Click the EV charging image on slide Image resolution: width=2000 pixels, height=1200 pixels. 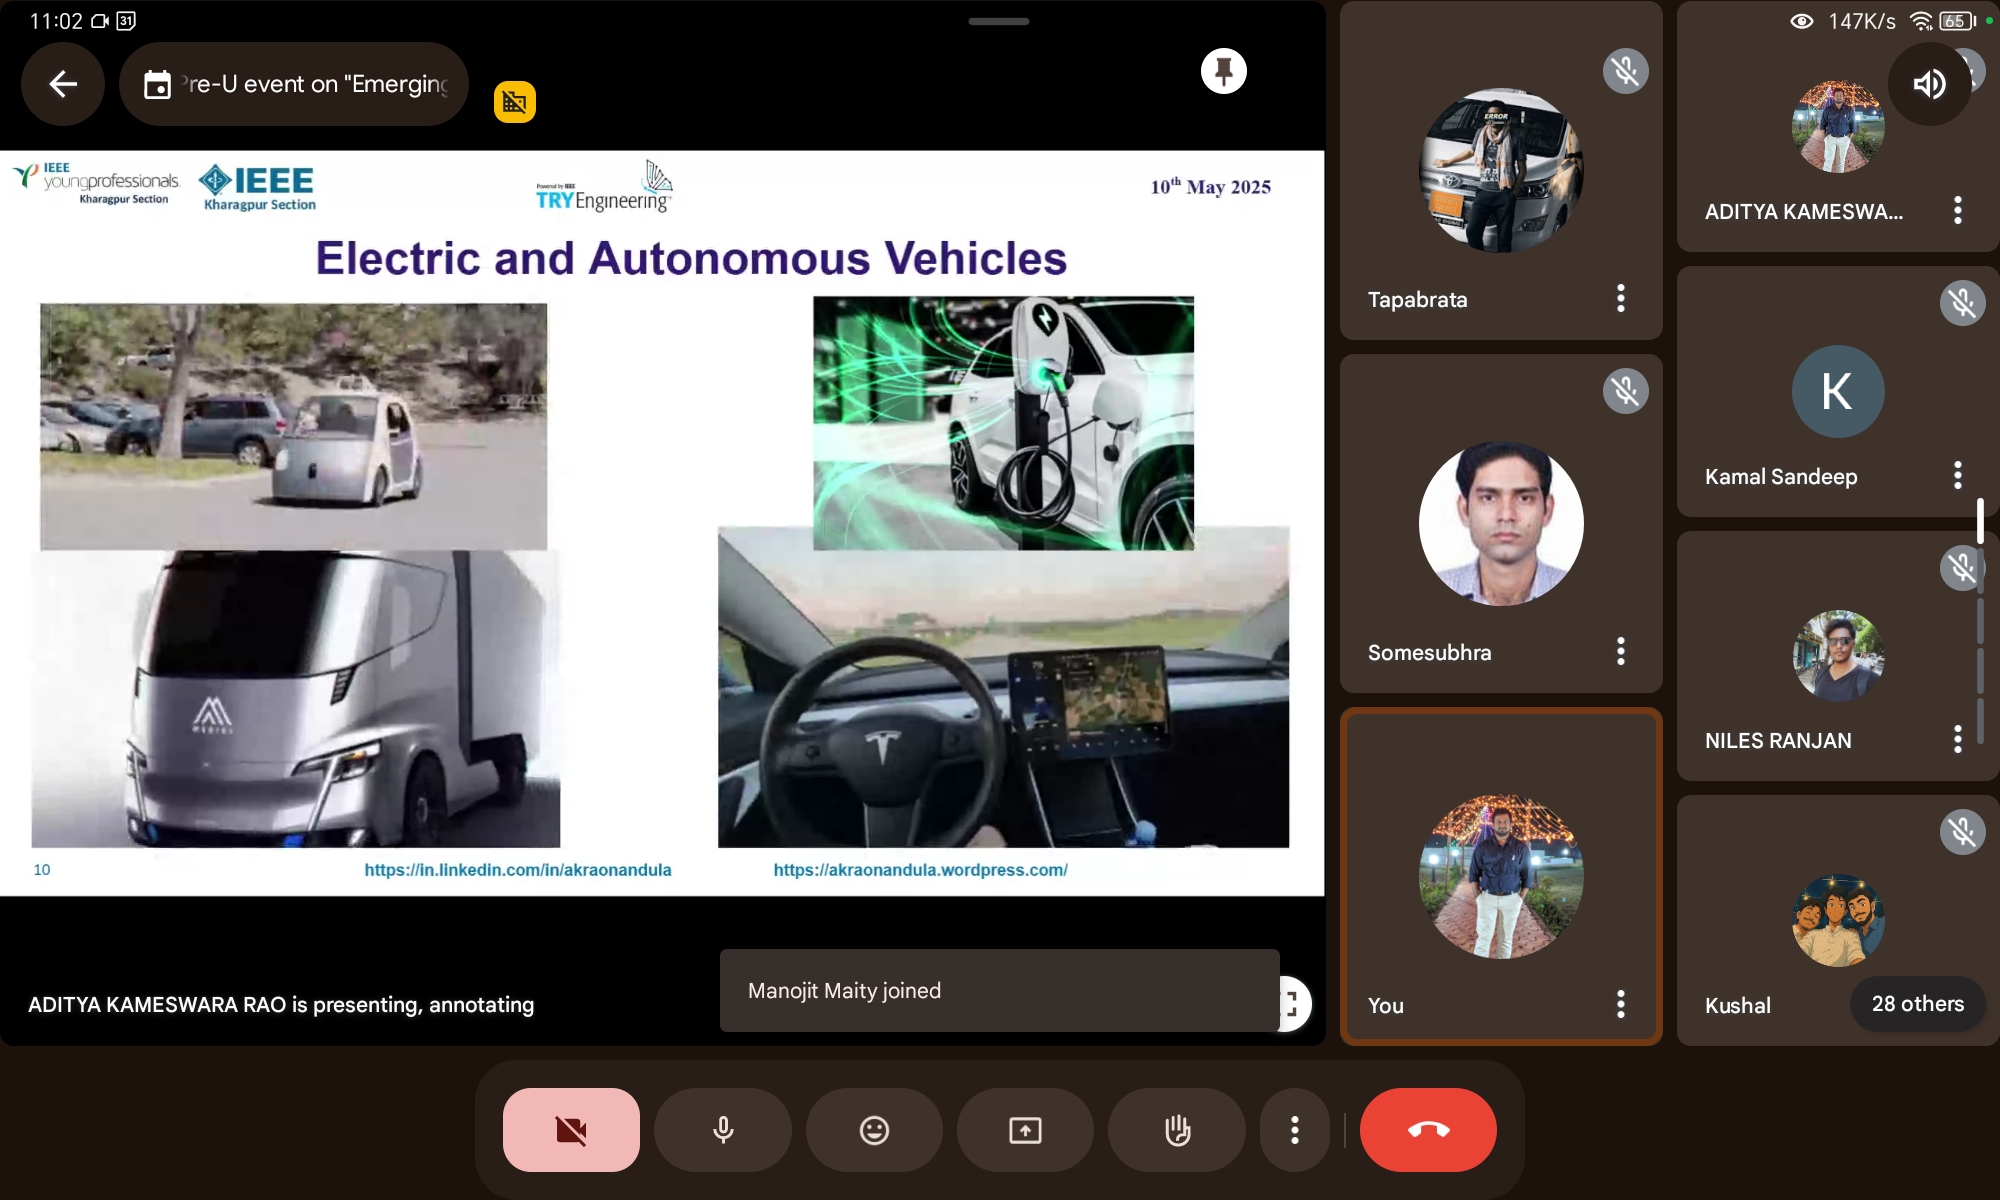pyautogui.click(x=1003, y=423)
